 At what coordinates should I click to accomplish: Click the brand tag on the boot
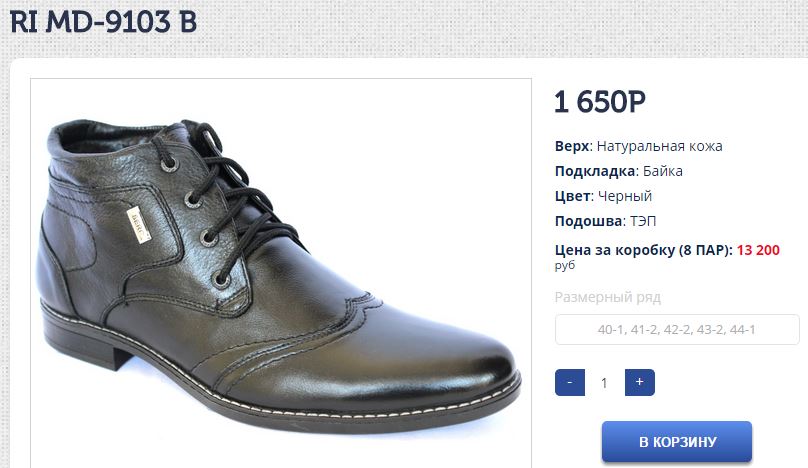coord(138,225)
